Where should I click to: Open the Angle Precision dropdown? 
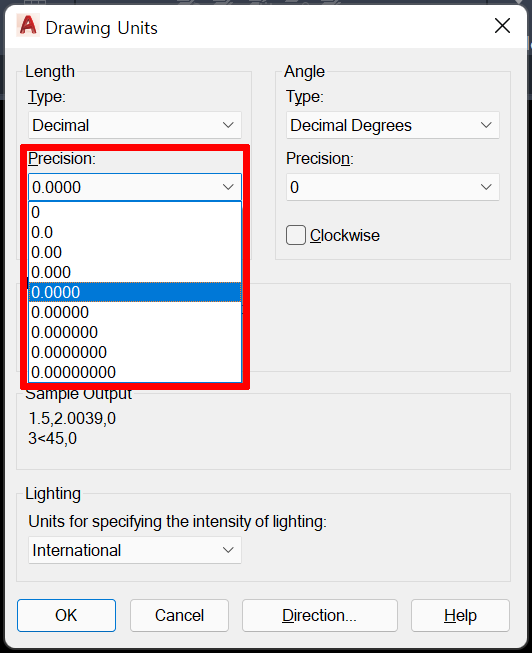pos(392,187)
